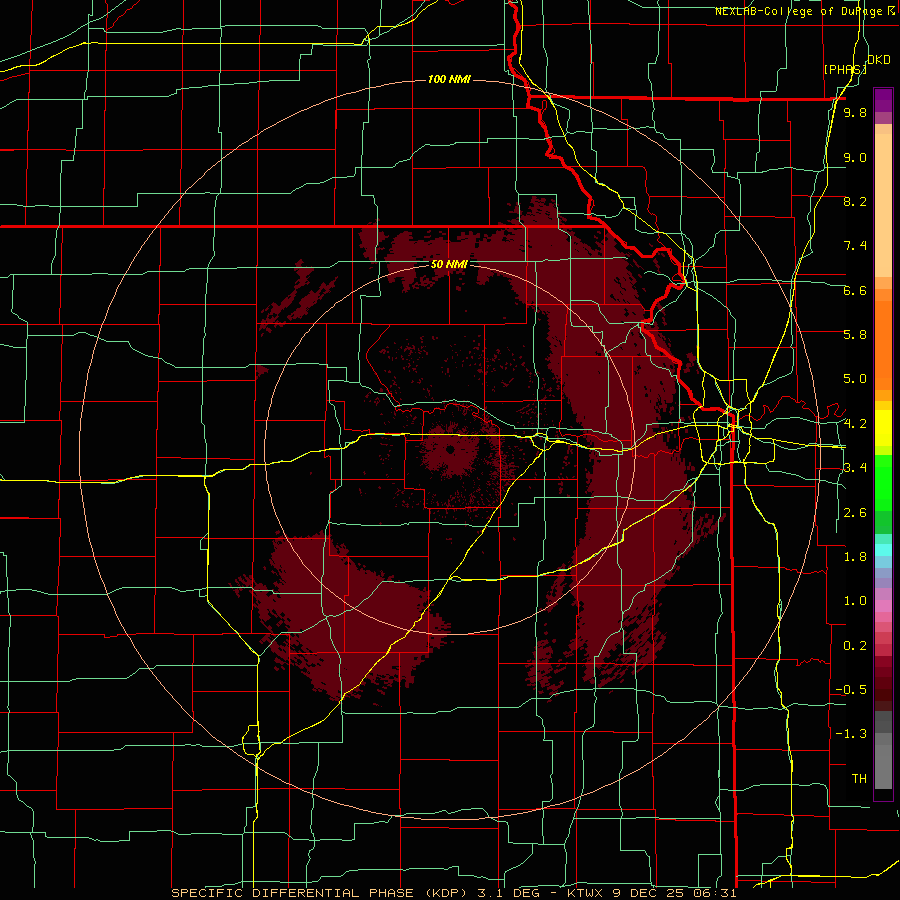The width and height of the screenshot is (900, 900).
Task: Click the 4.2 value on color scale
Action: pos(855,424)
